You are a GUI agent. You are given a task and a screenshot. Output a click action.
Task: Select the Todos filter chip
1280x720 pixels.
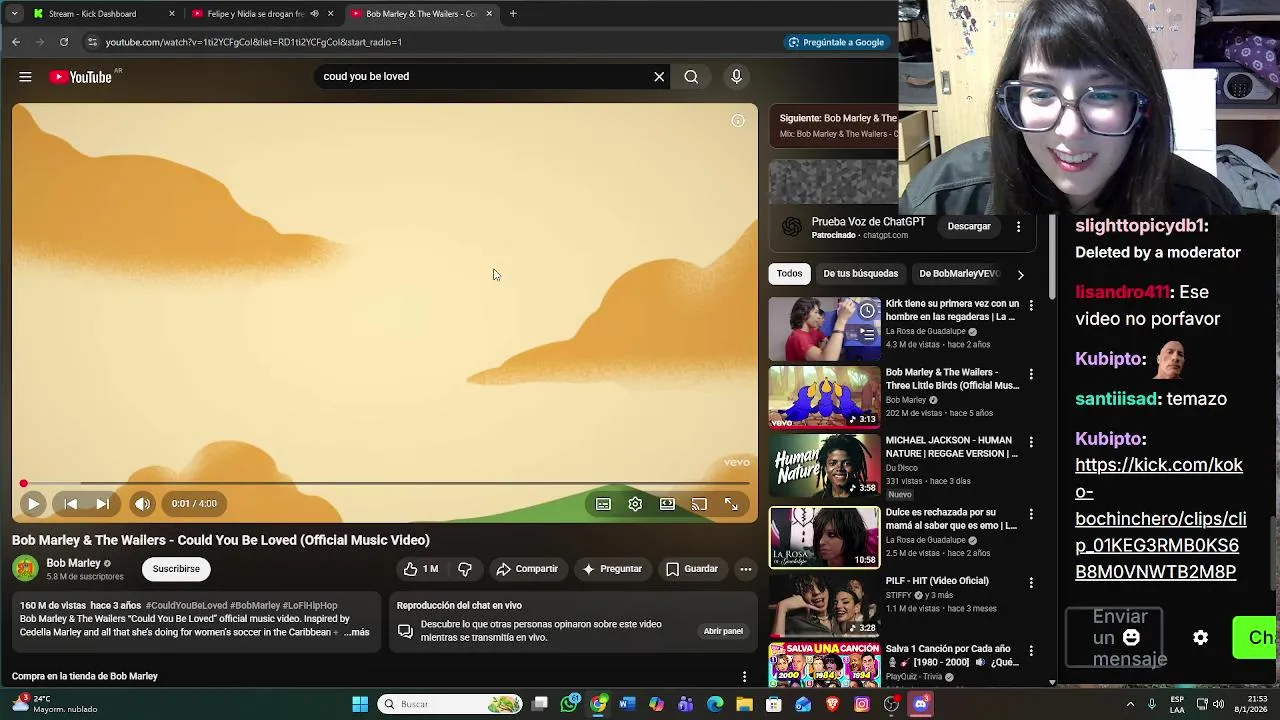789,274
